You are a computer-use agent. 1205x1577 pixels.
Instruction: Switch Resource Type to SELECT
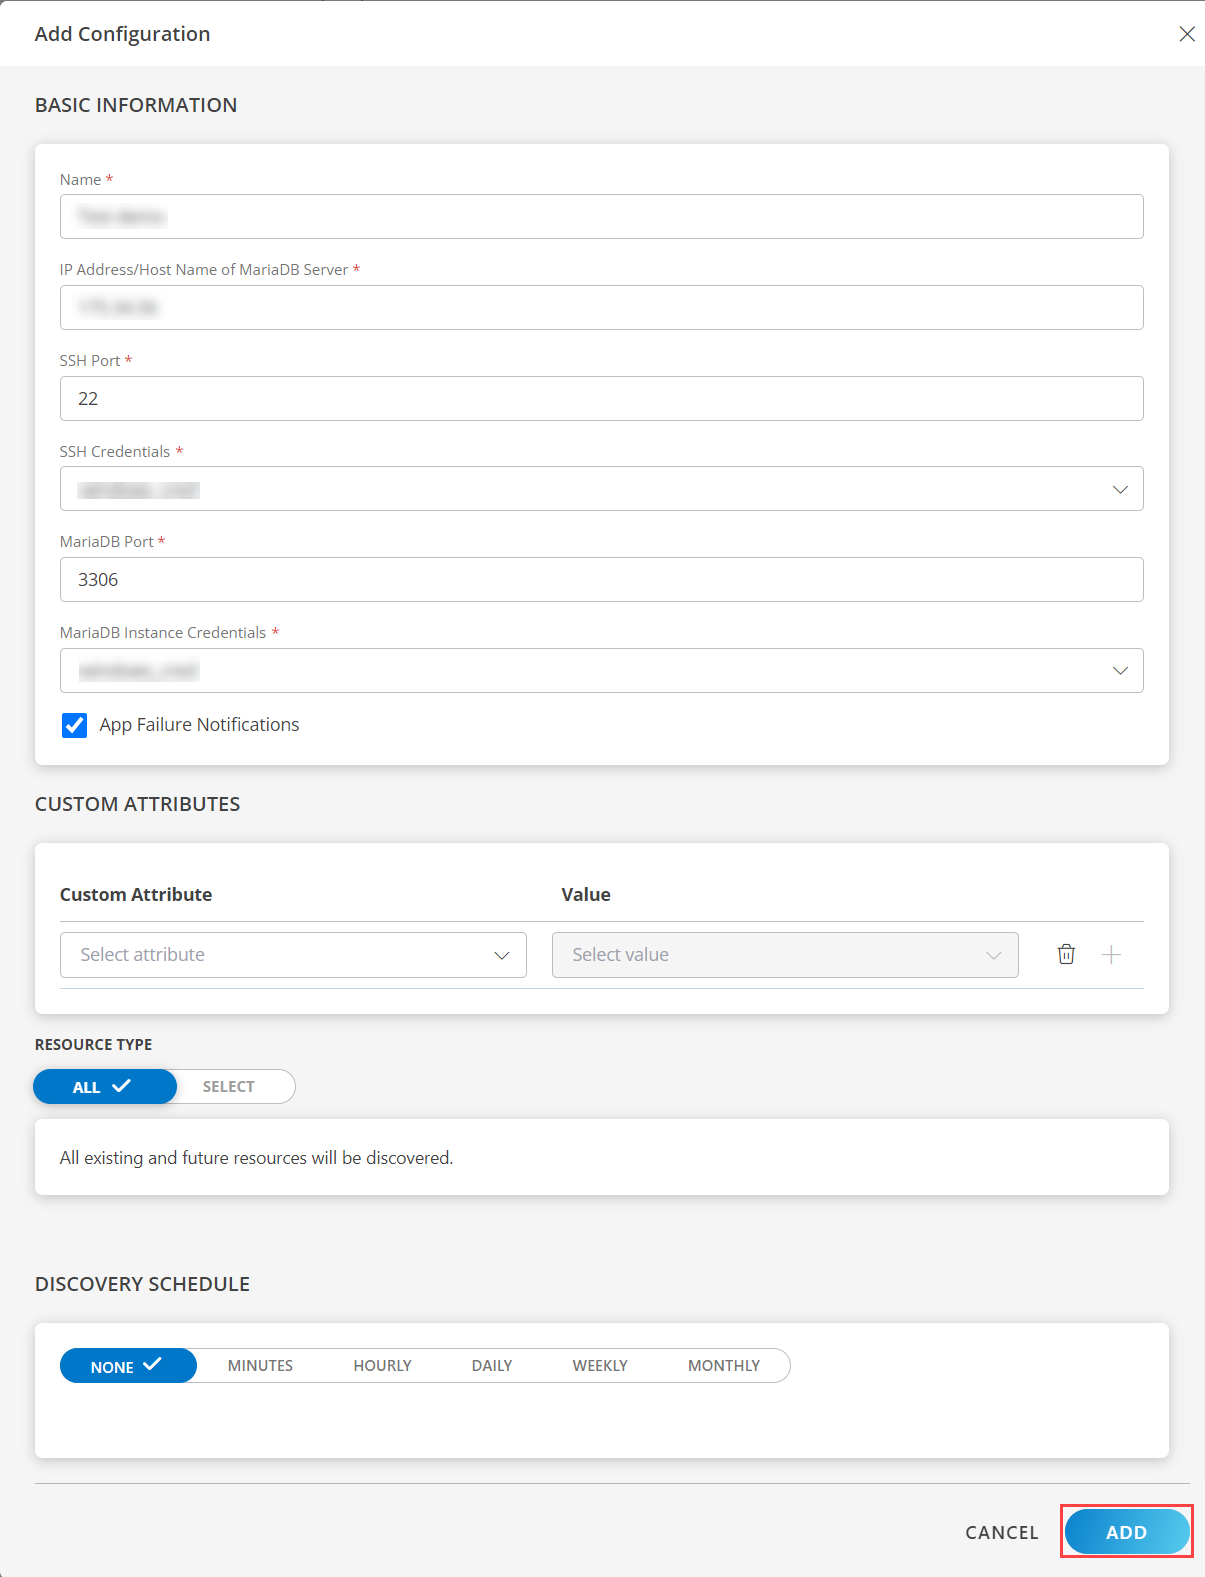tap(229, 1086)
